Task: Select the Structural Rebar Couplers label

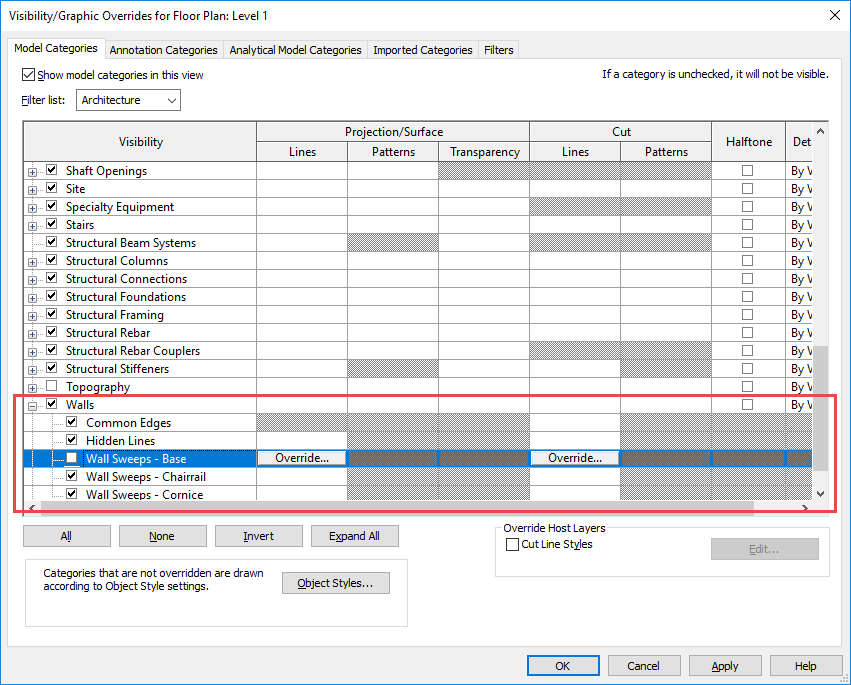Action: (133, 351)
